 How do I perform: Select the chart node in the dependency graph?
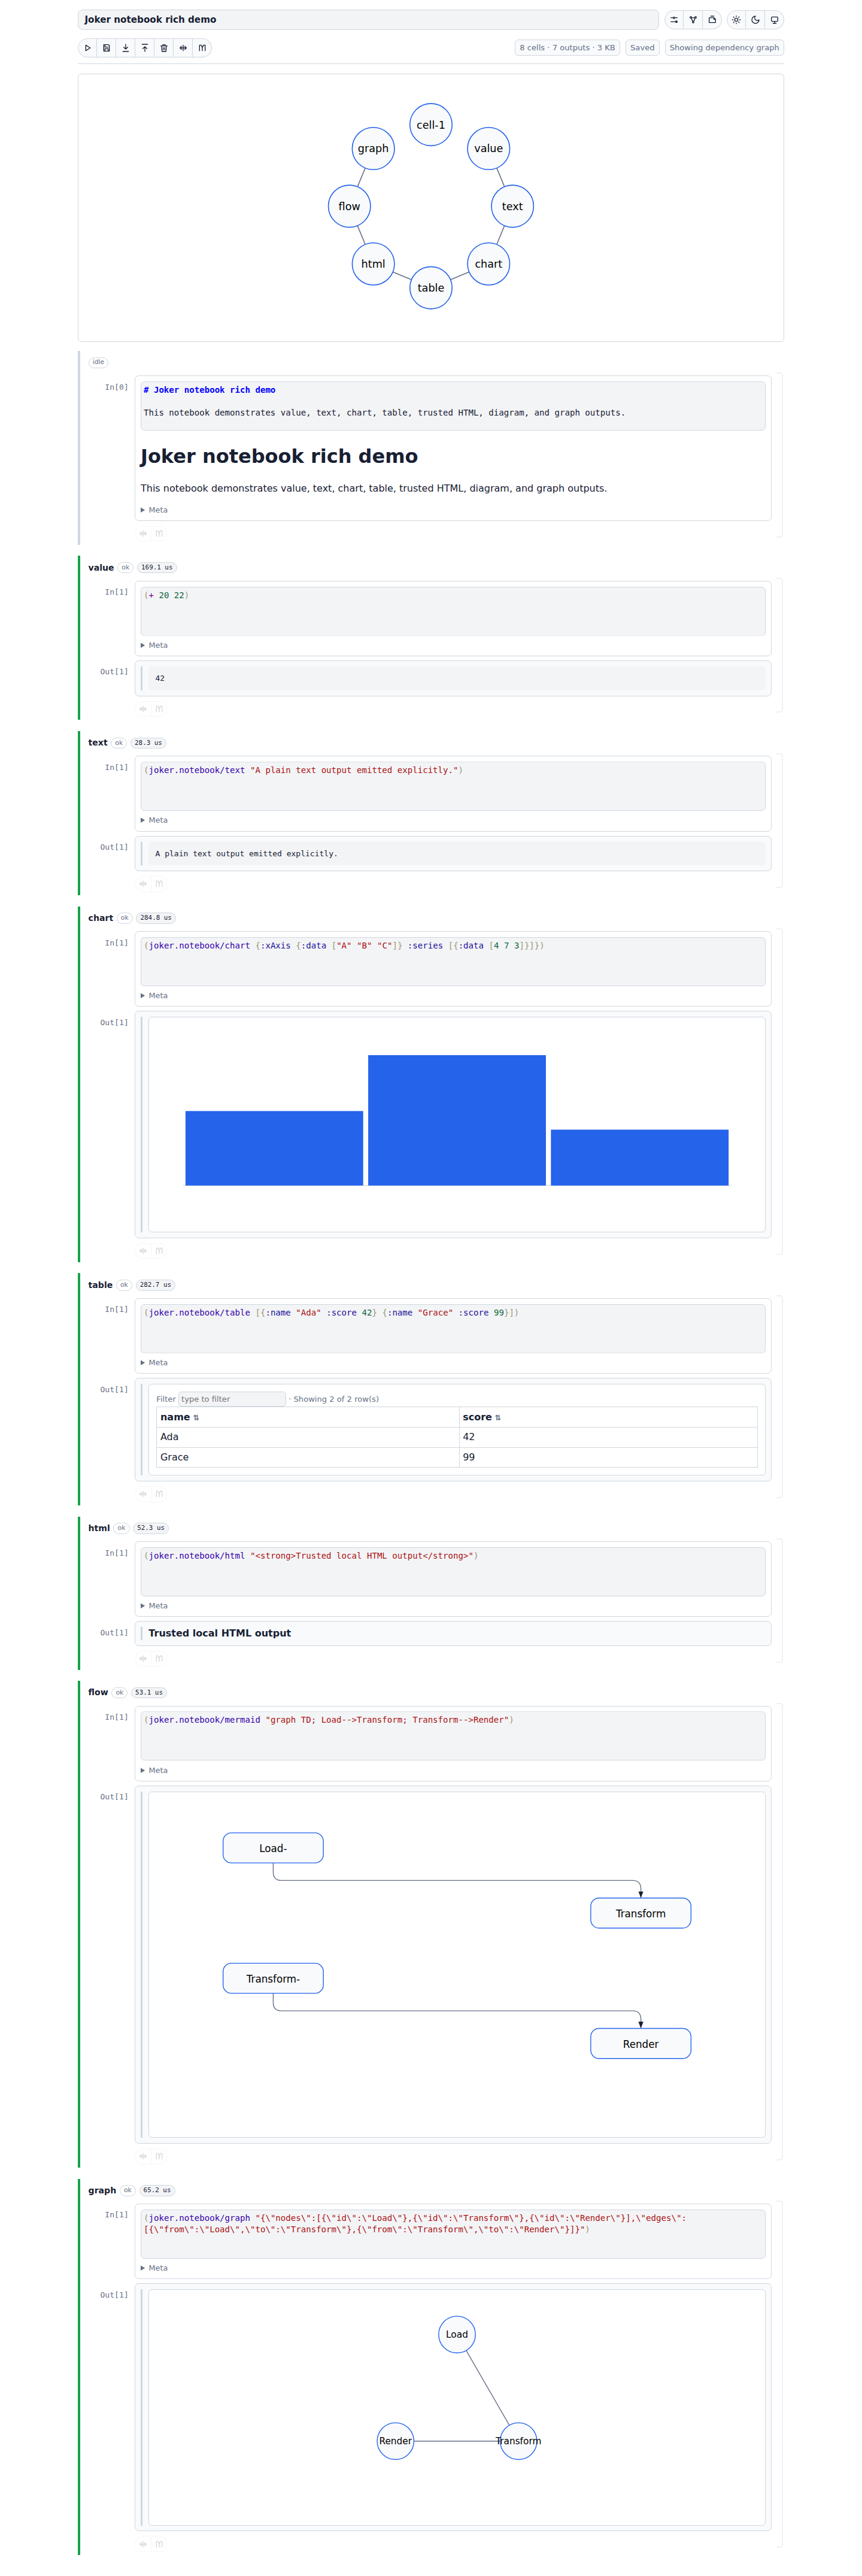488,264
